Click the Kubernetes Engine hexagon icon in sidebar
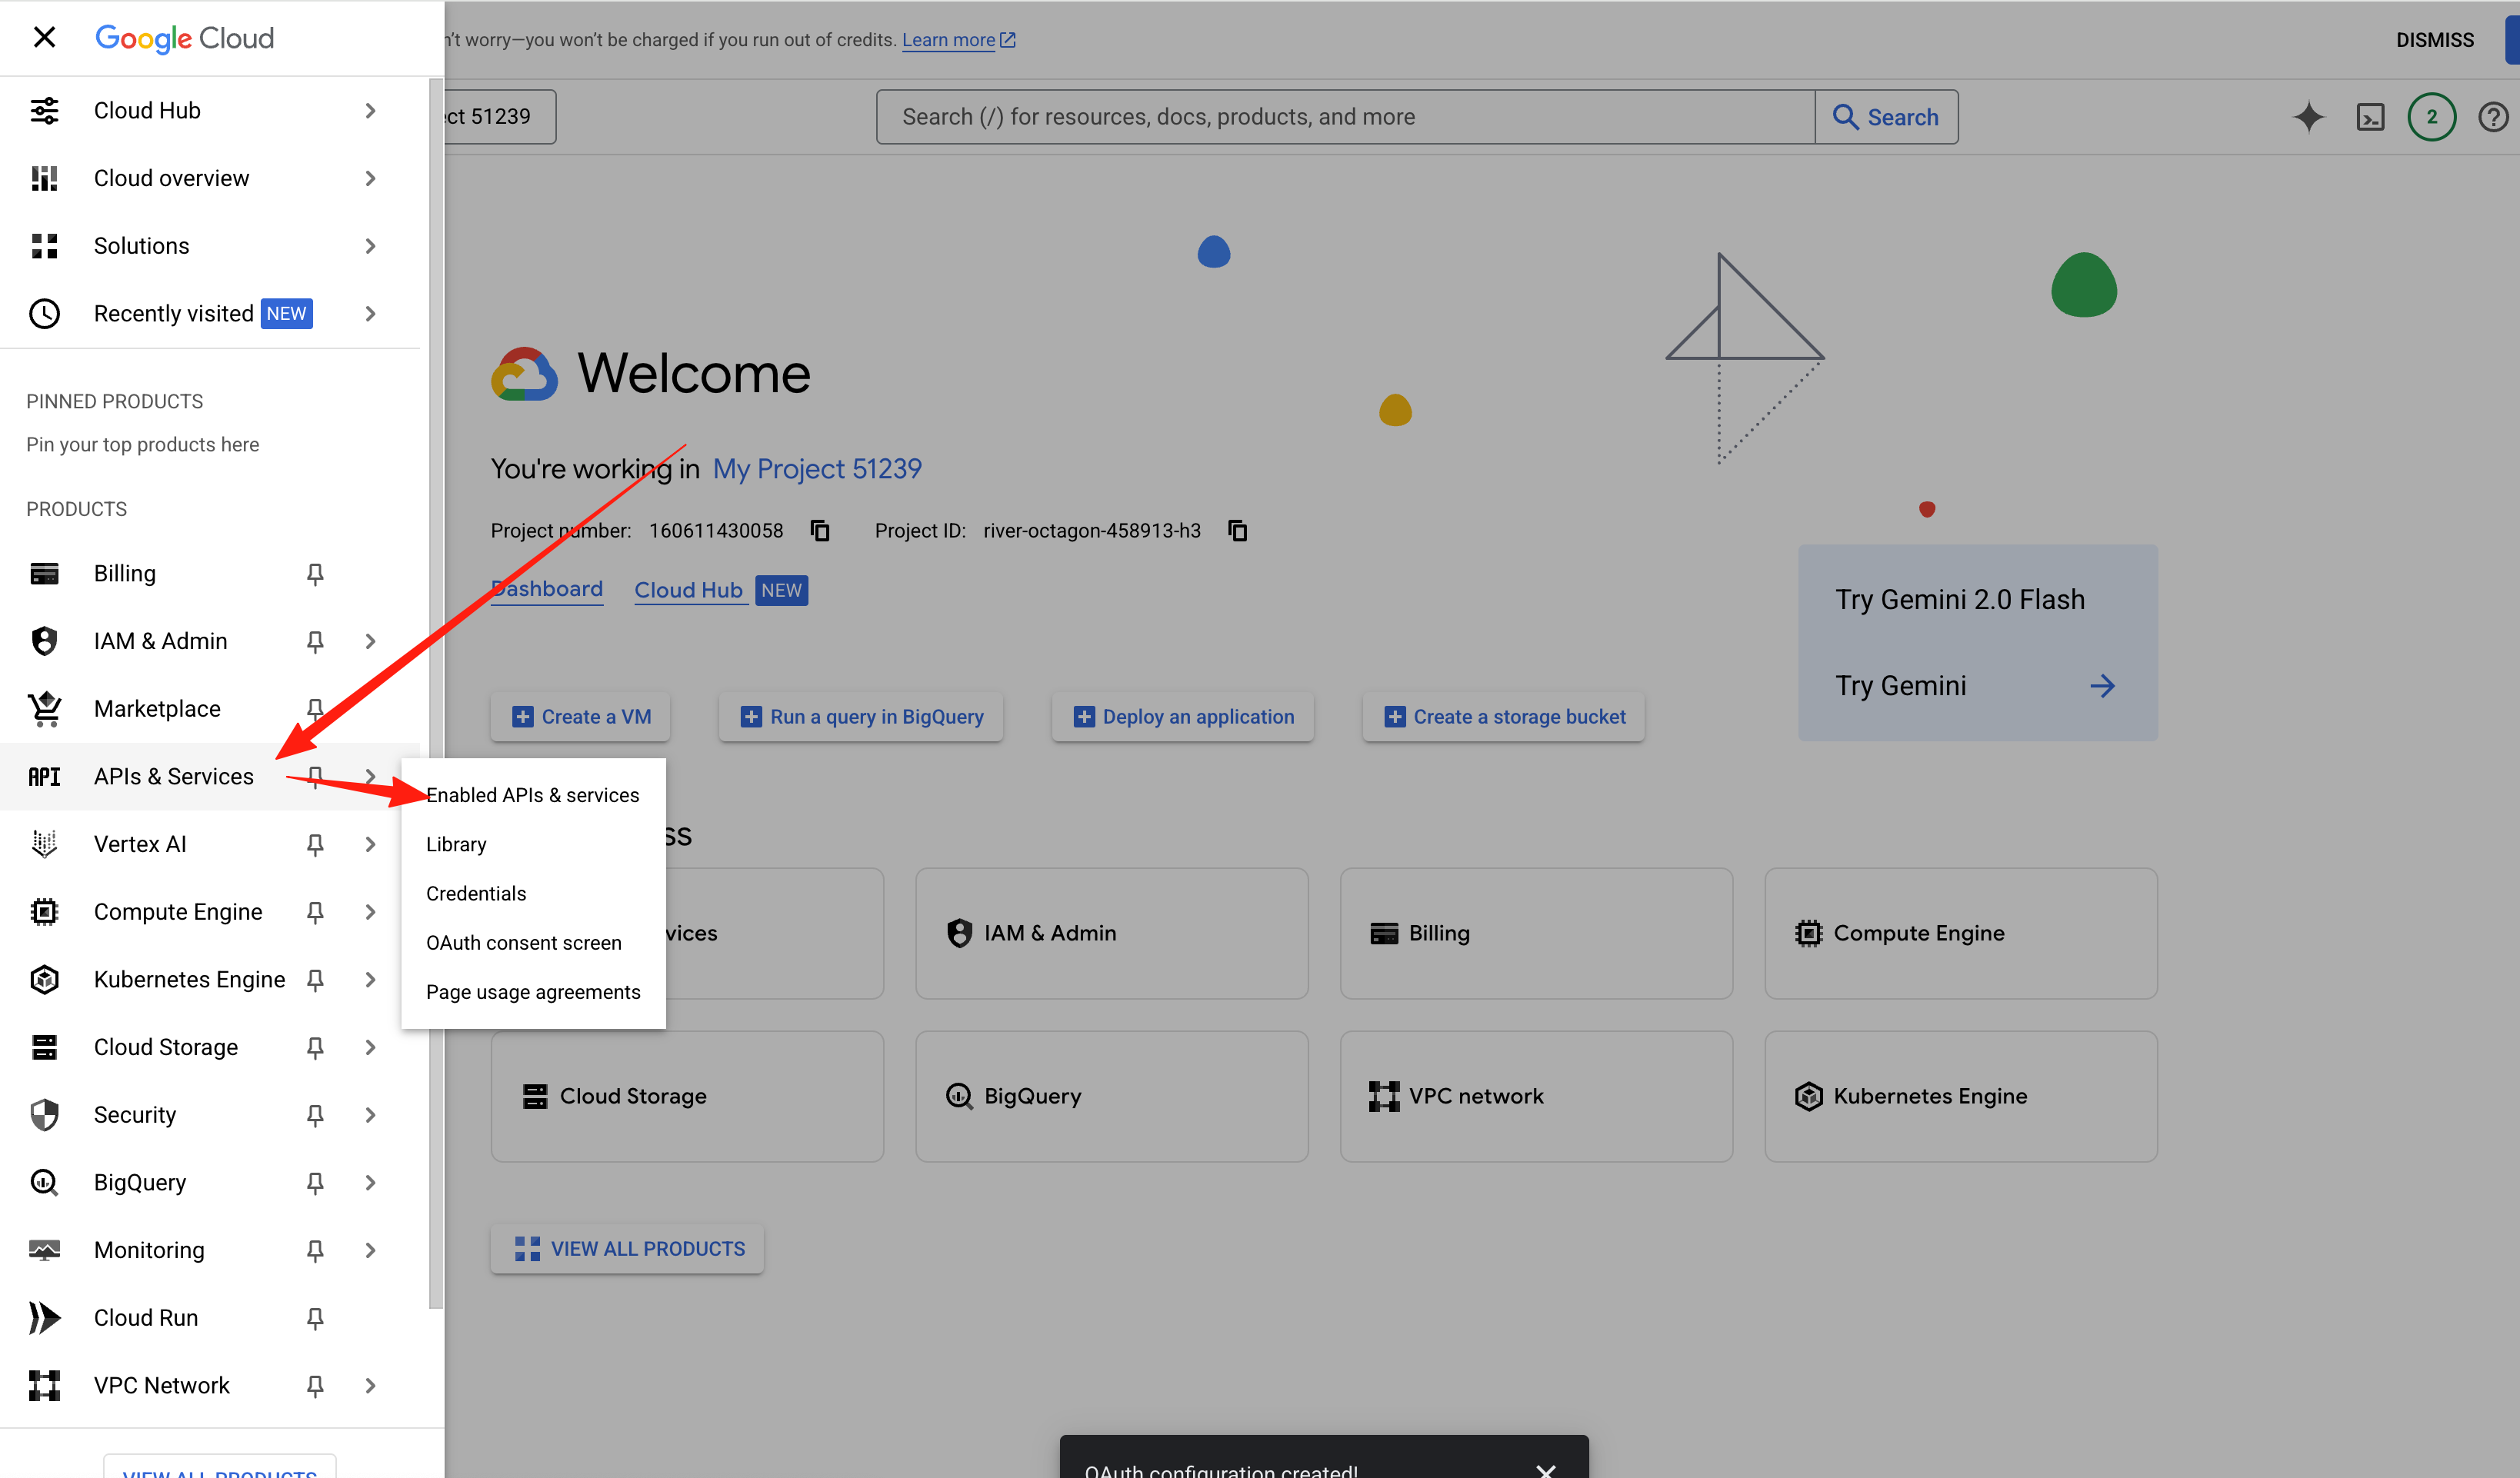 click(44, 980)
